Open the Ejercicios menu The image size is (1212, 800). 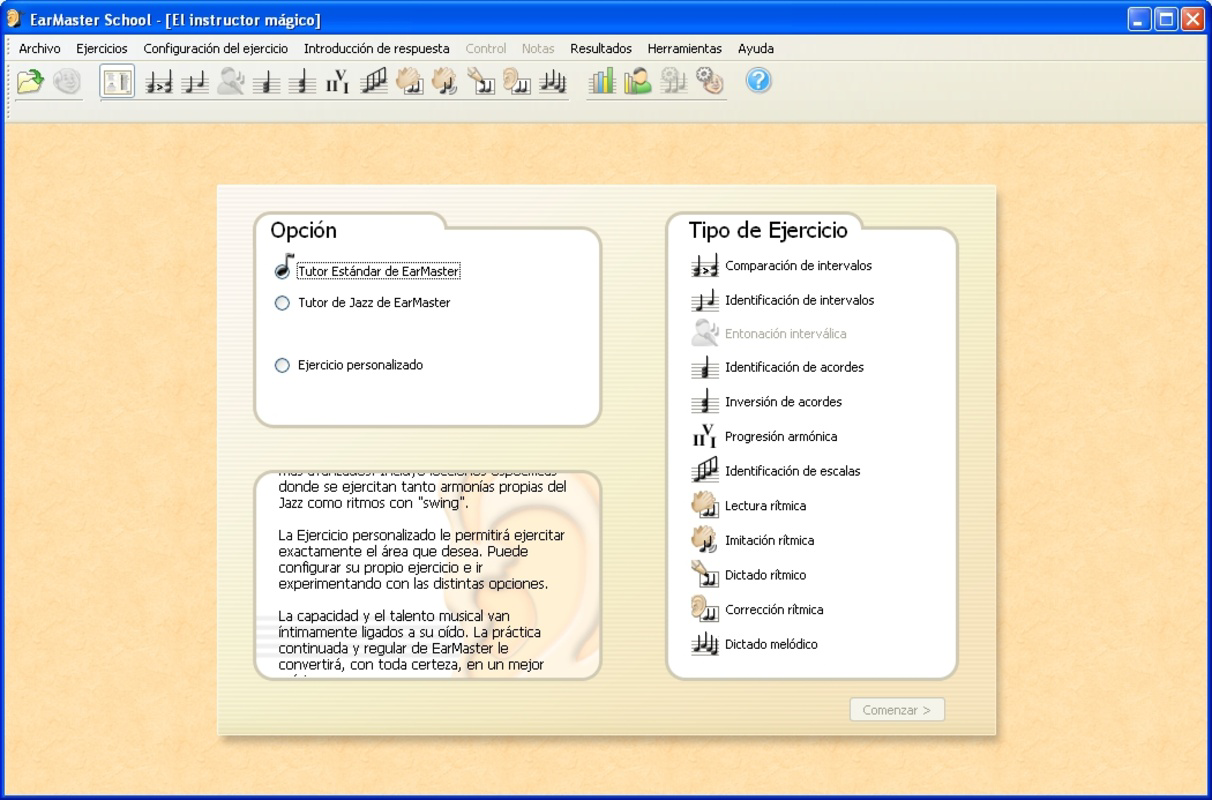pyautogui.click(x=102, y=48)
